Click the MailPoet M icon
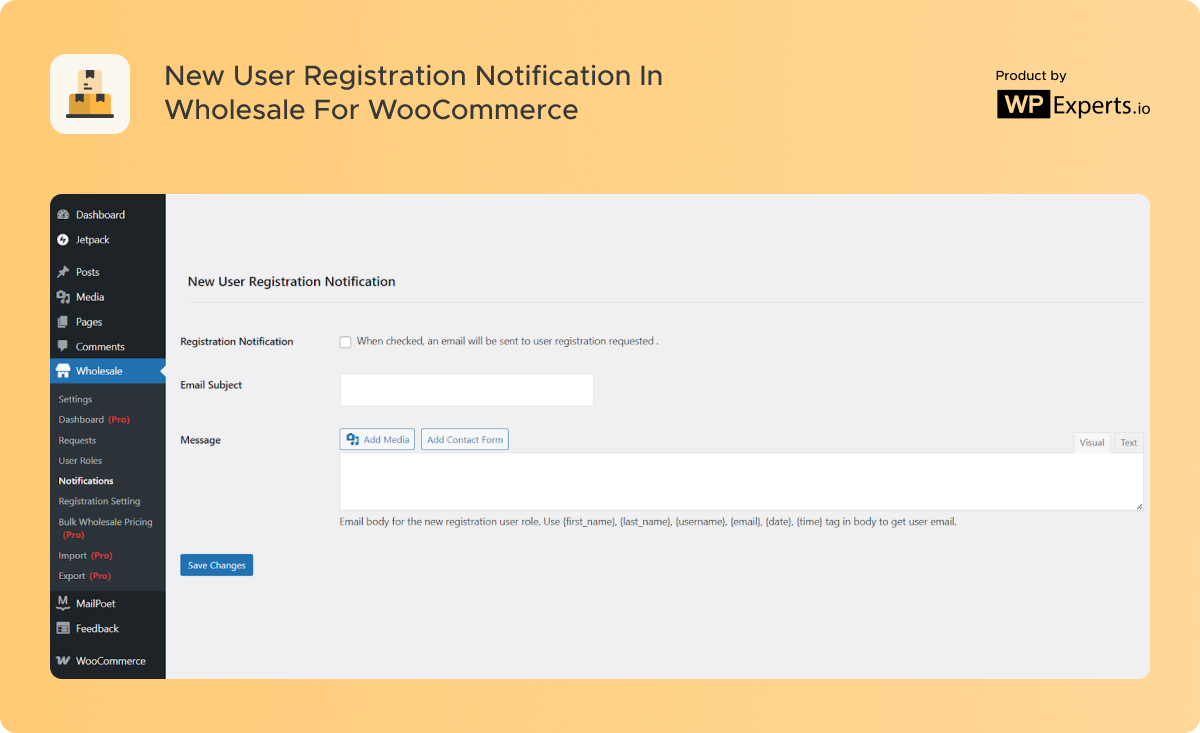The height and width of the screenshot is (733, 1200). (63, 603)
